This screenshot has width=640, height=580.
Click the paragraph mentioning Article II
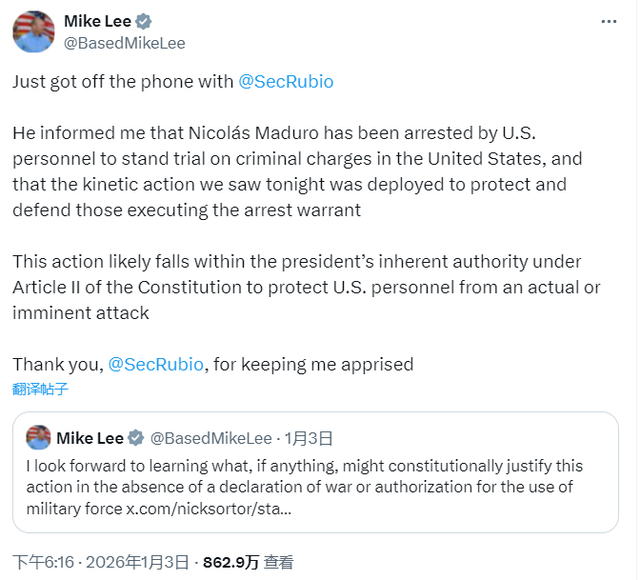click(300, 287)
